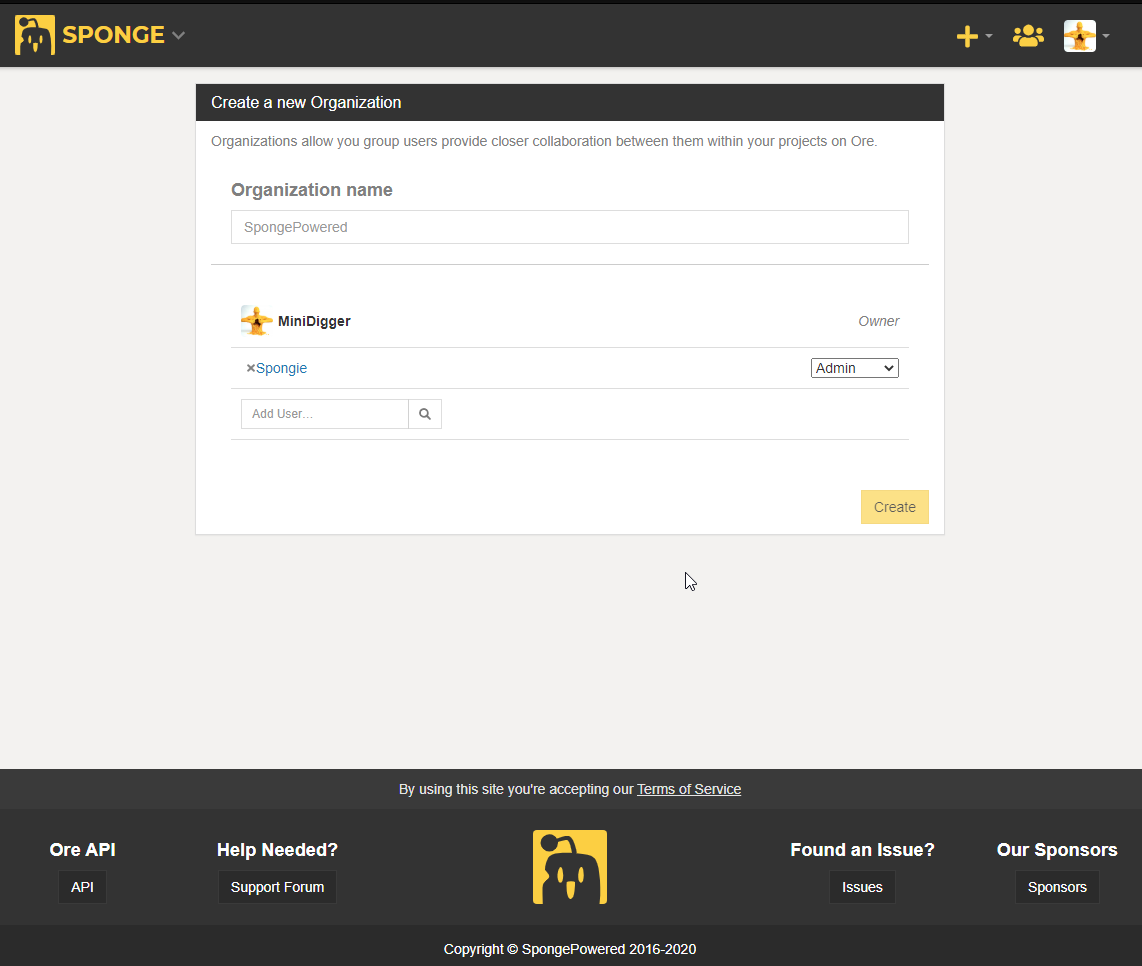Viewport: 1142px width, 966px height.
Task: Expand the caret beside the plus icon
Action: [988, 36]
